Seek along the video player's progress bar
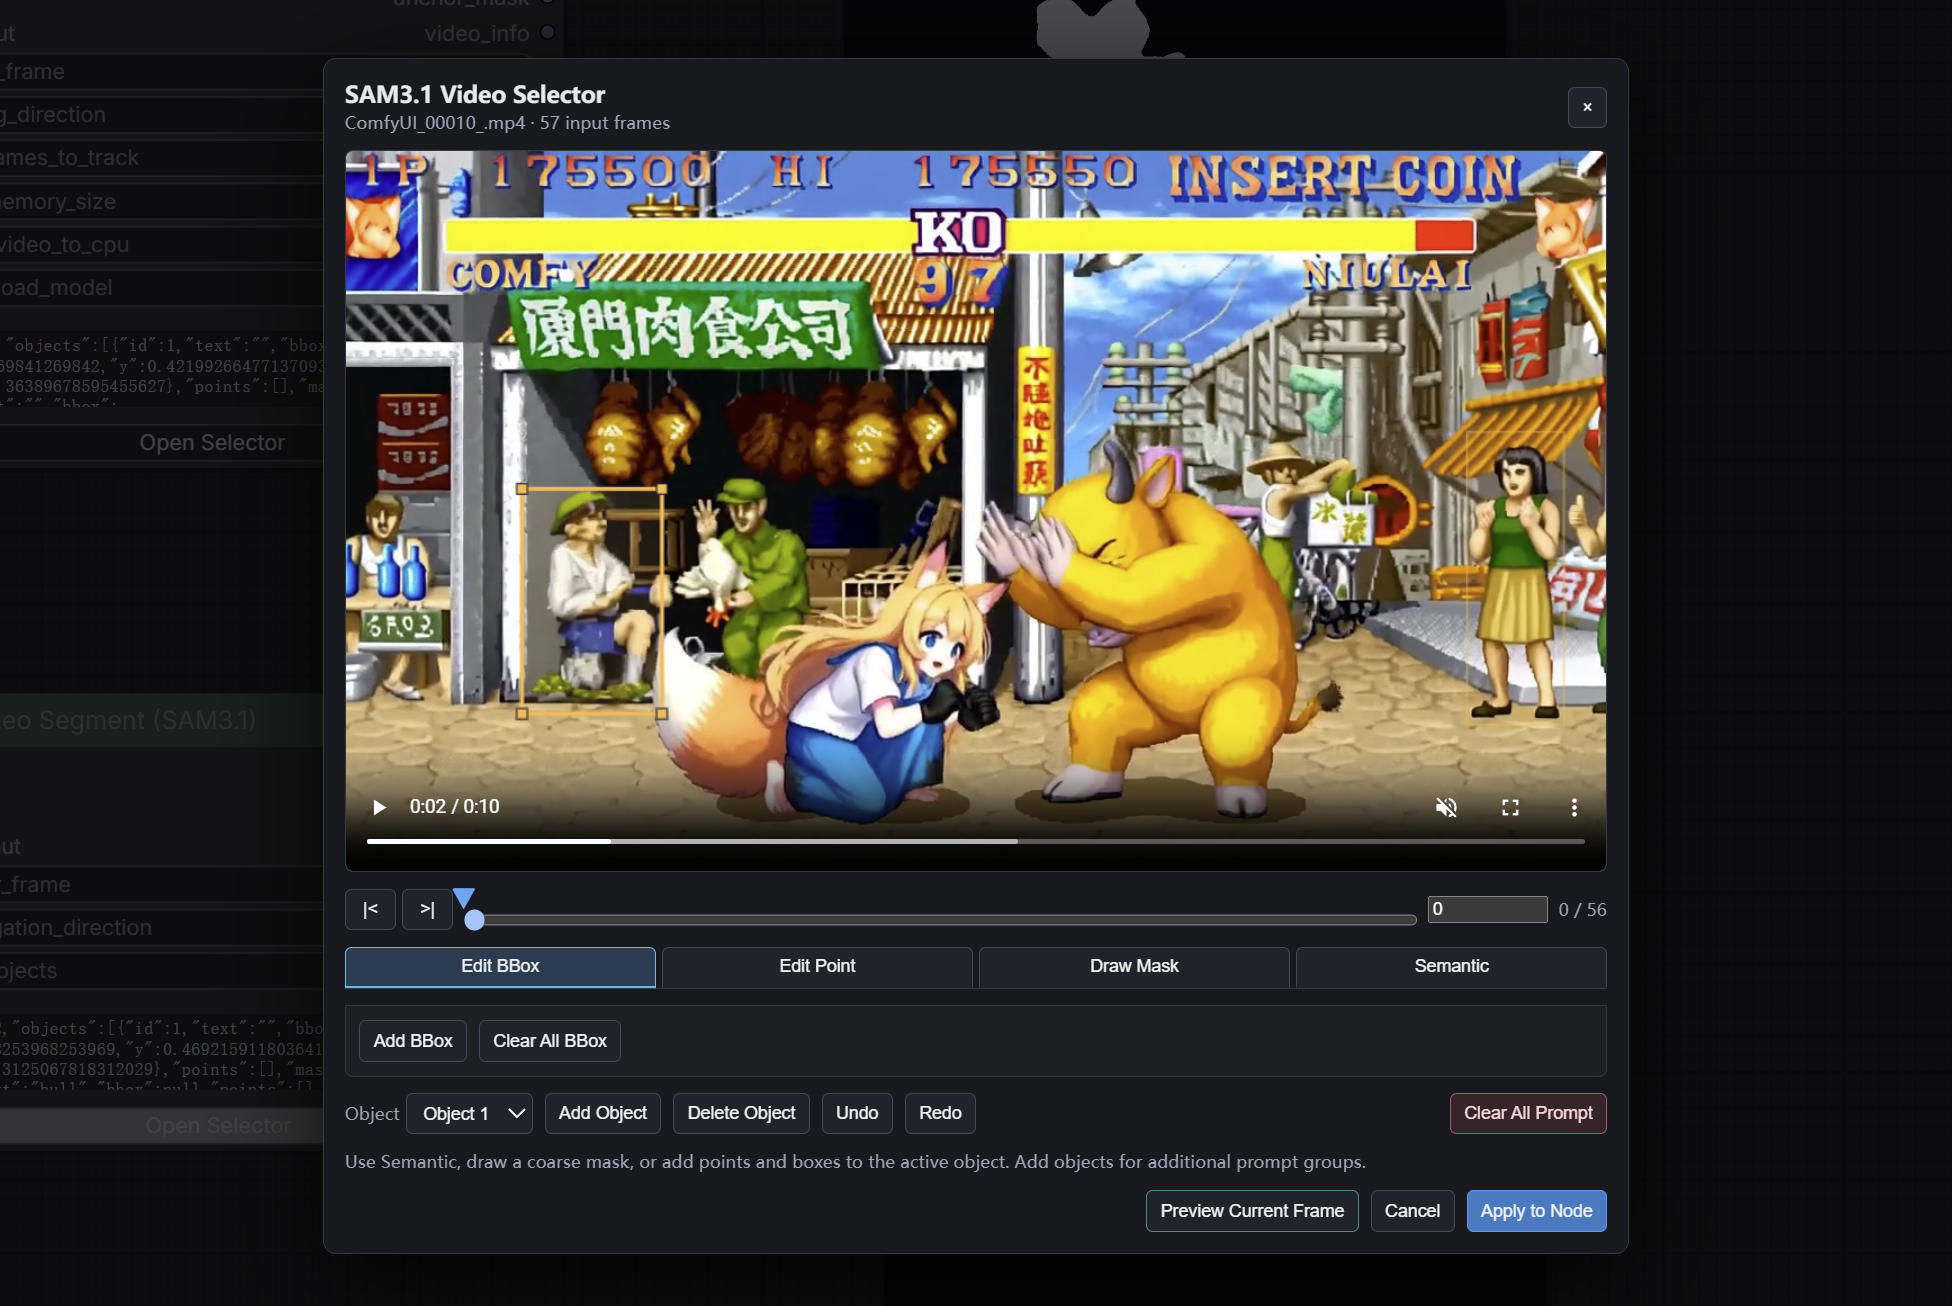 coord(976,841)
